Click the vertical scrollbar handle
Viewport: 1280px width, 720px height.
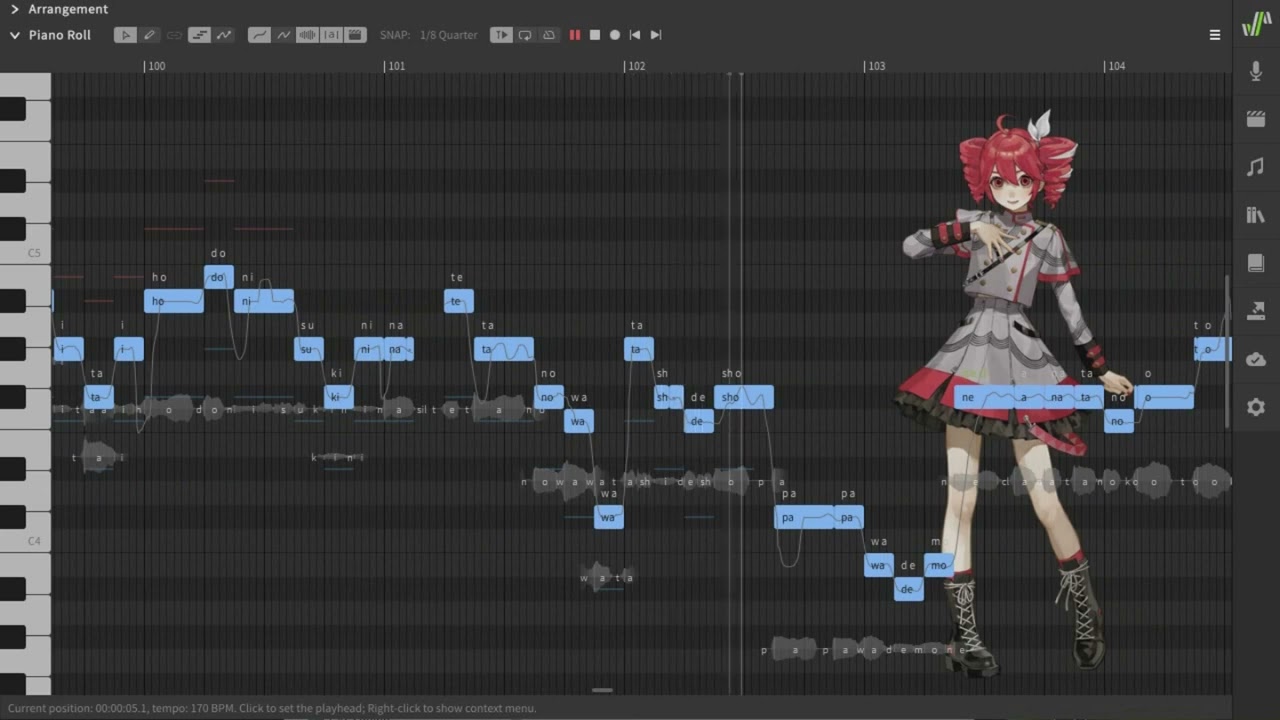click(1228, 352)
